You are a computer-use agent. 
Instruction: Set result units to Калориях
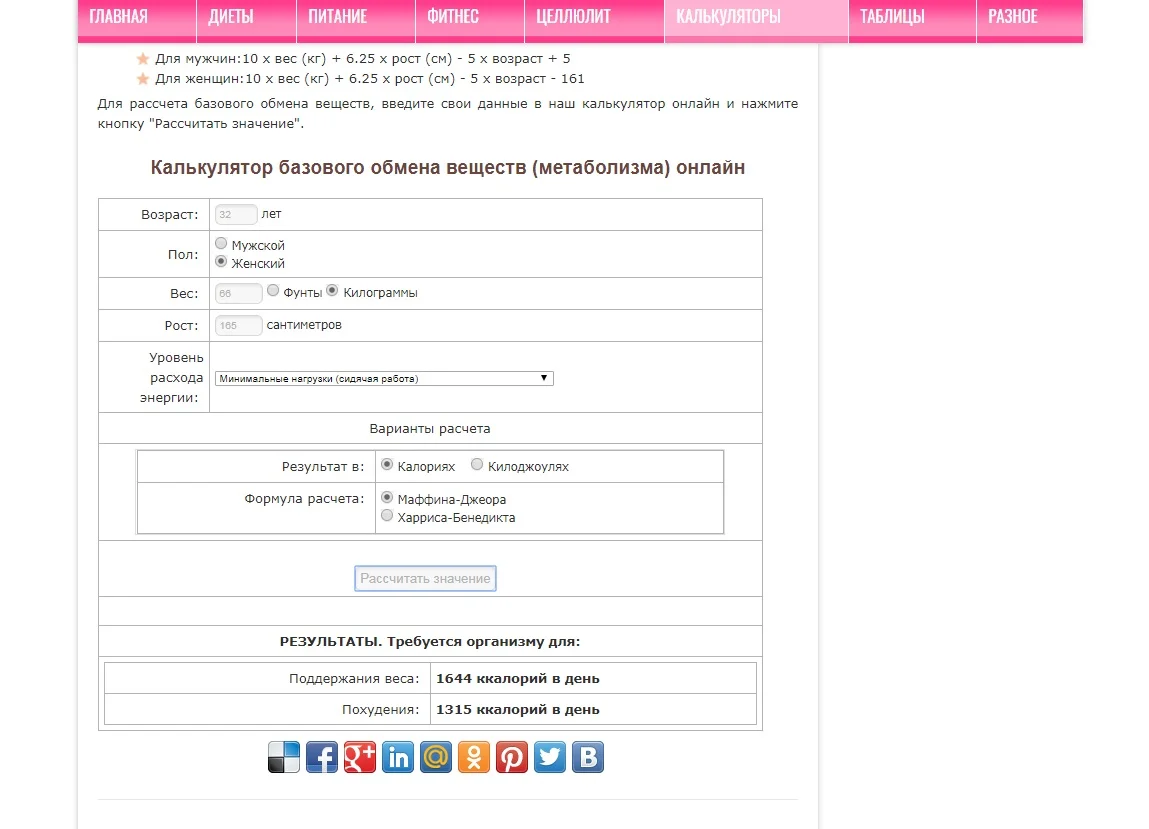(387, 465)
